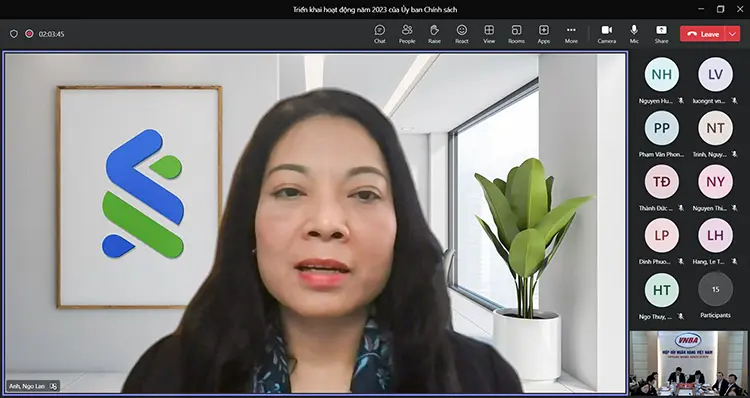Click the muted mic icon beside luongnt vn...

point(735,101)
